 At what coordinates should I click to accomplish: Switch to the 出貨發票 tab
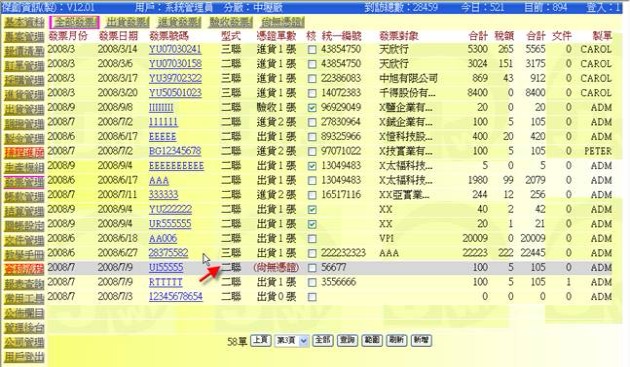pos(127,22)
